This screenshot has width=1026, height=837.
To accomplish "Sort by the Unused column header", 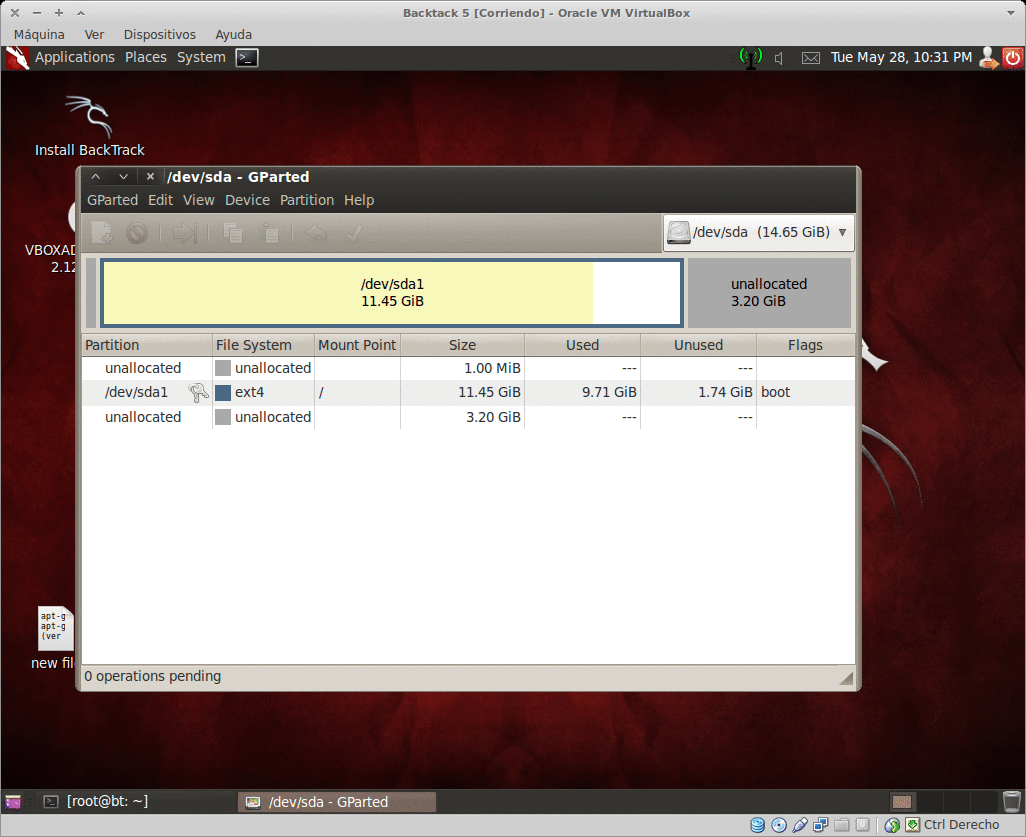I will 698,345.
